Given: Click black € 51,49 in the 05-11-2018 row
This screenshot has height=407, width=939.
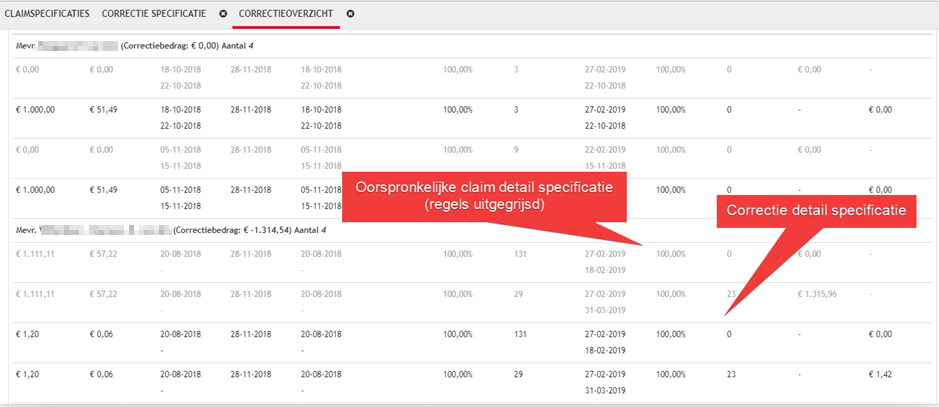Looking at the screenshot, I should (104, 187).
